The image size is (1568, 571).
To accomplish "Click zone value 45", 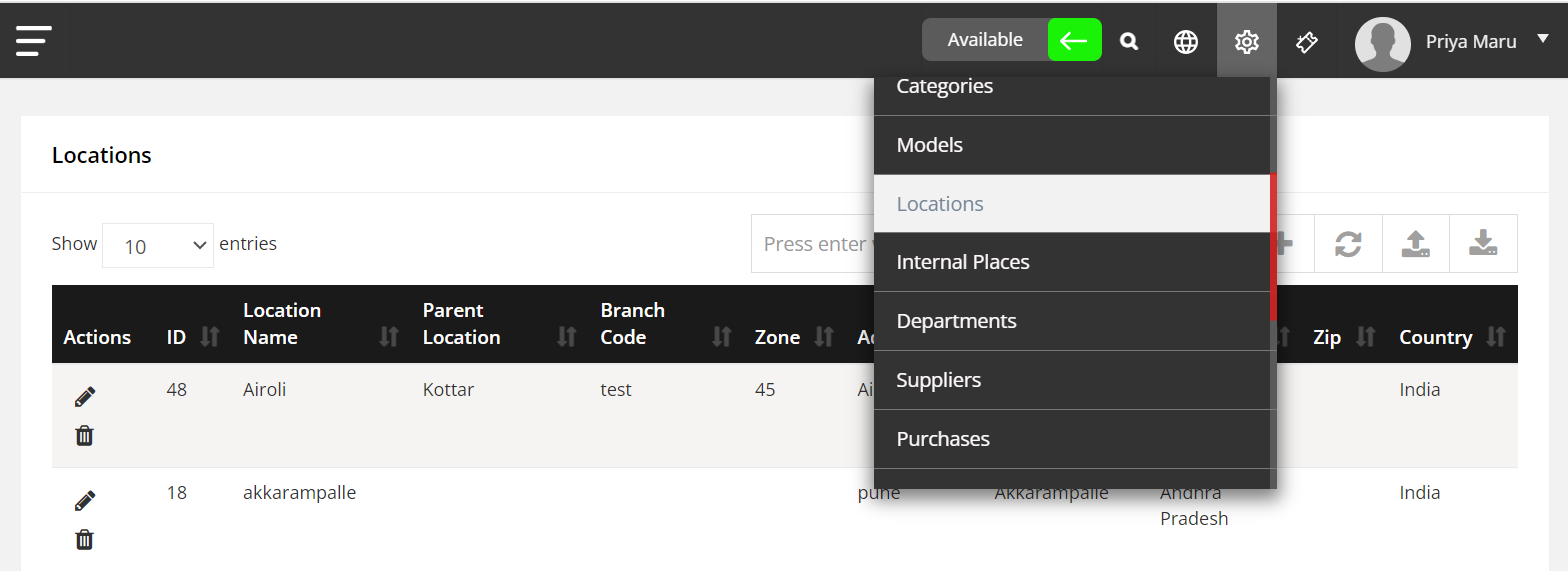I will click(x=765, y=390).
